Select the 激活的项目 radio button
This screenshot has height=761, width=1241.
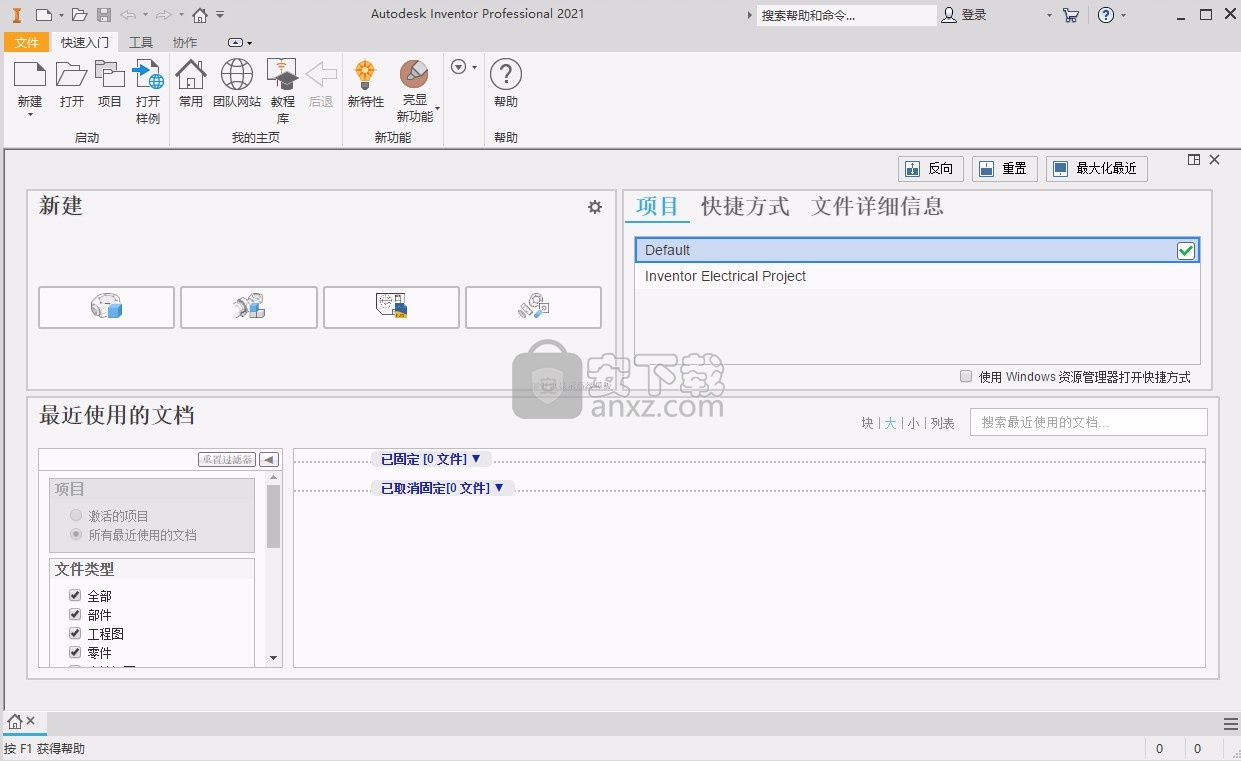coord(76,516)
